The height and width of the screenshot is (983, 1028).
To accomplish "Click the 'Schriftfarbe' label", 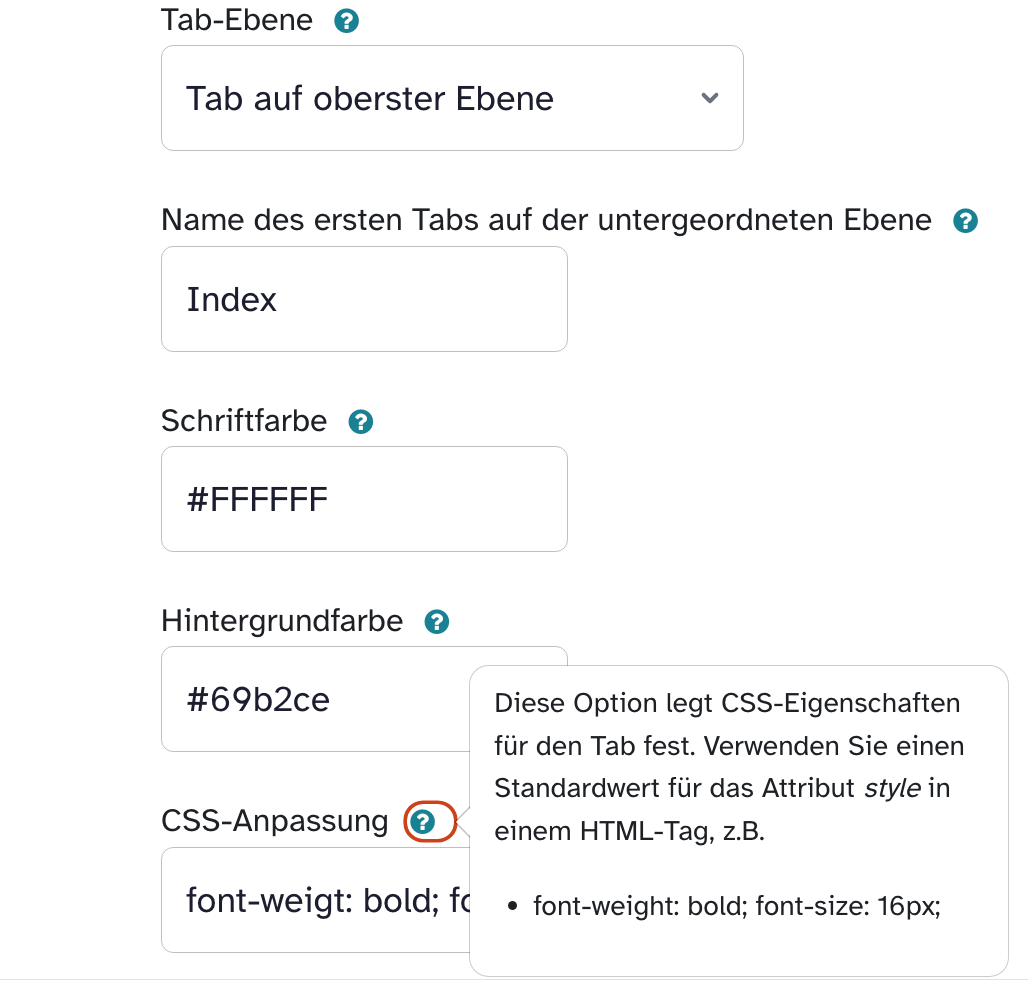I will [244, 421].
